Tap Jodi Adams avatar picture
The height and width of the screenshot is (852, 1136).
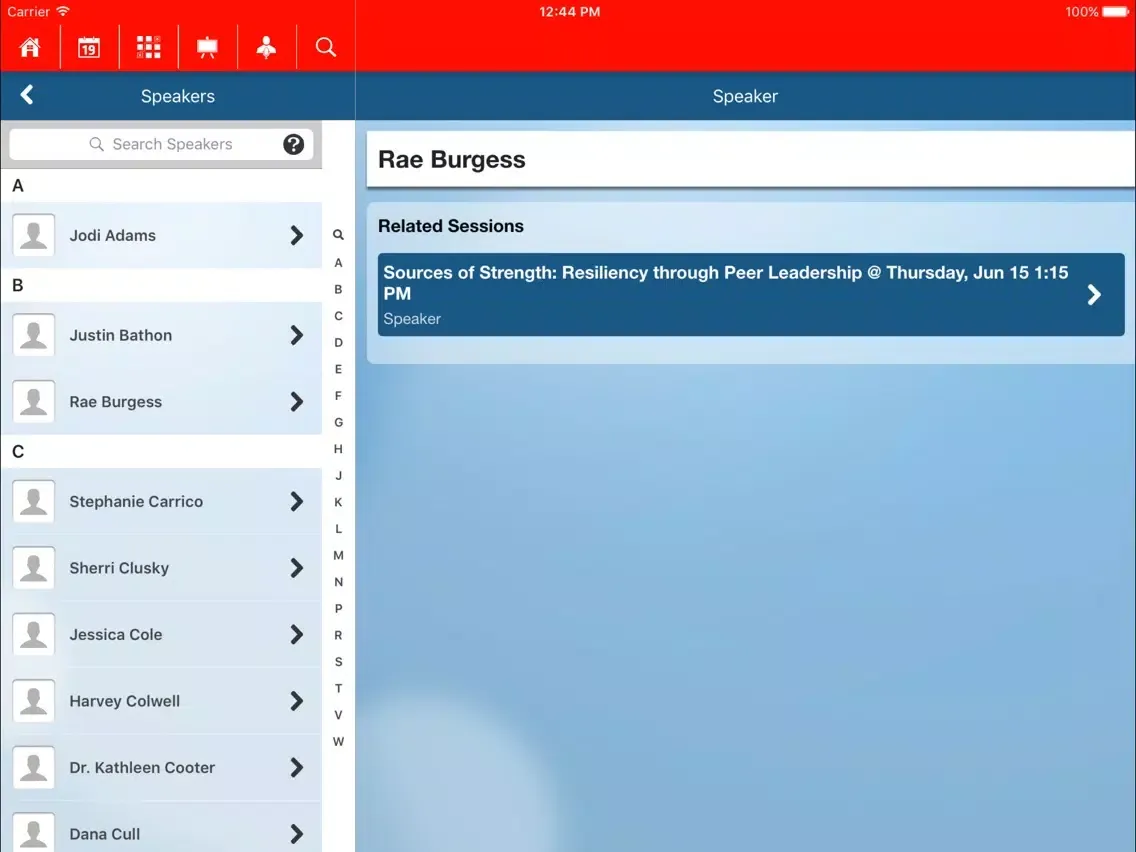(33, 235)
